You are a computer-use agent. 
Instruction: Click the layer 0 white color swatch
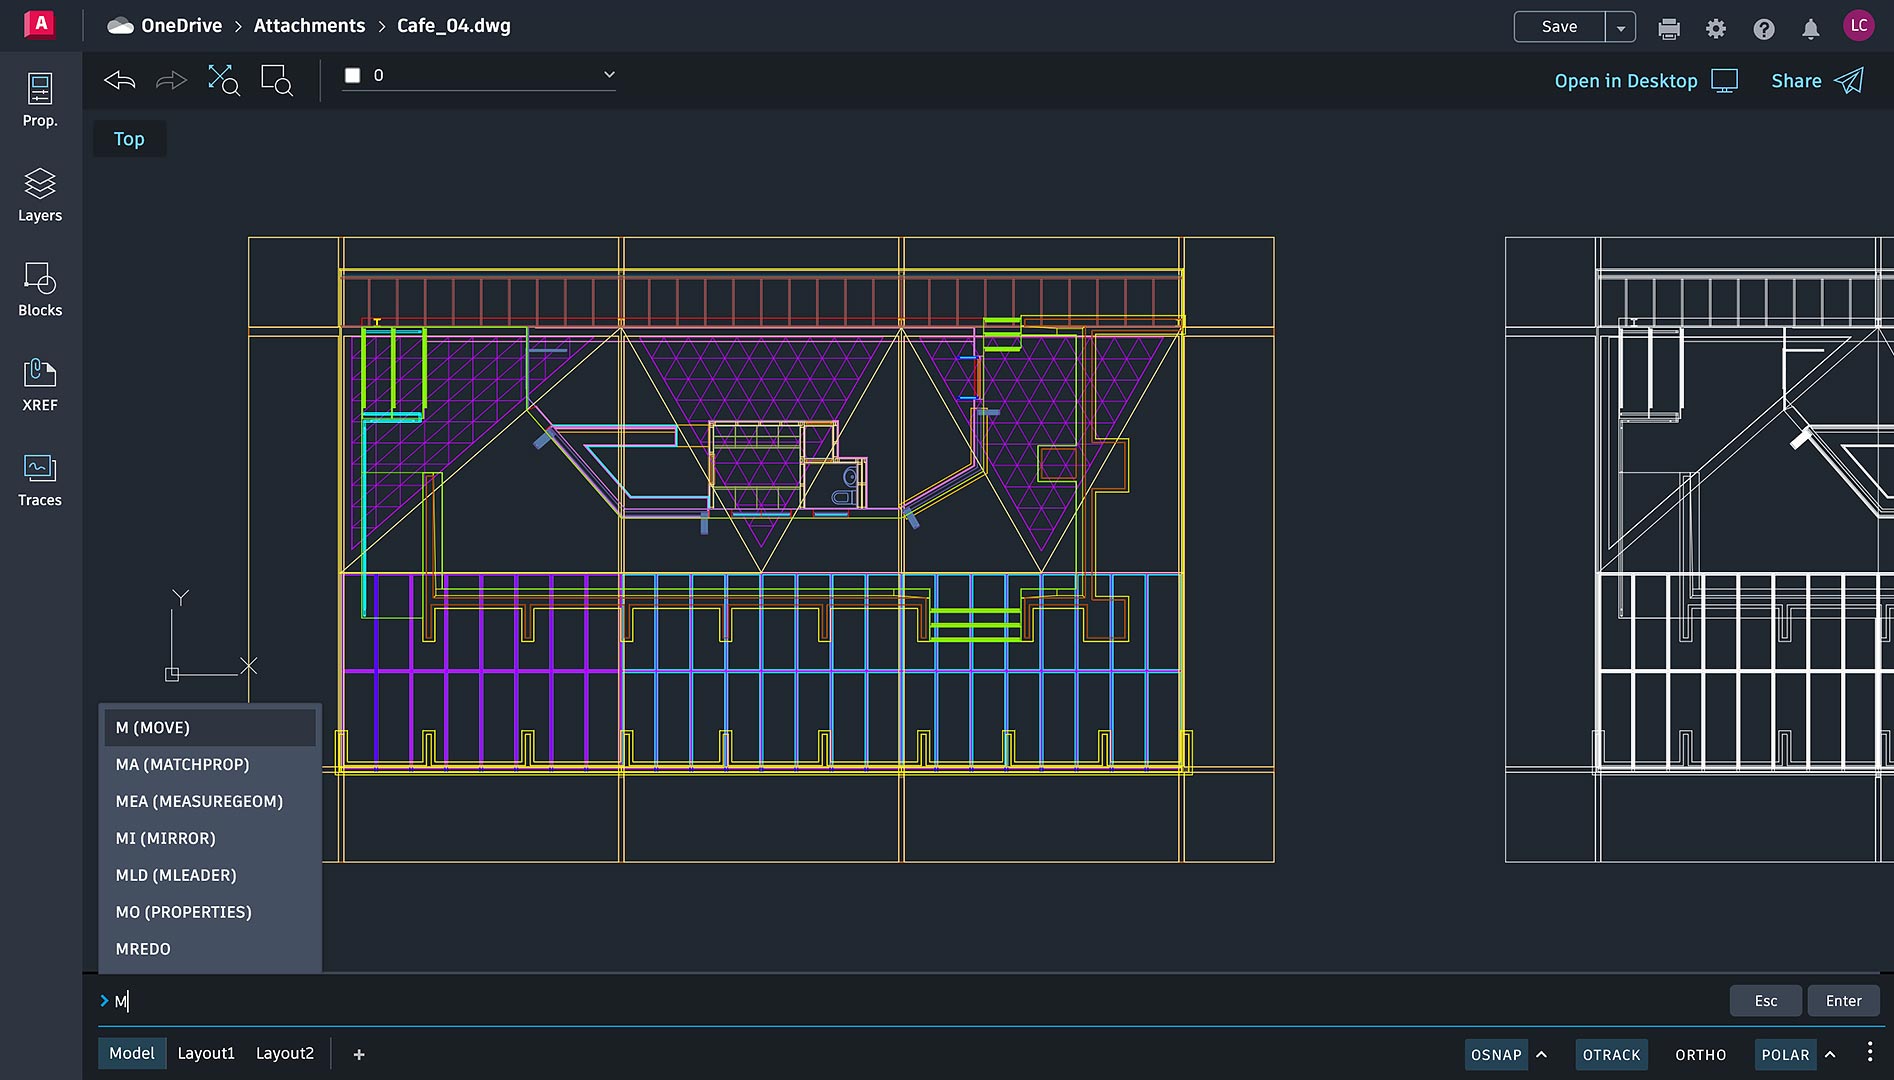(352, 75)
